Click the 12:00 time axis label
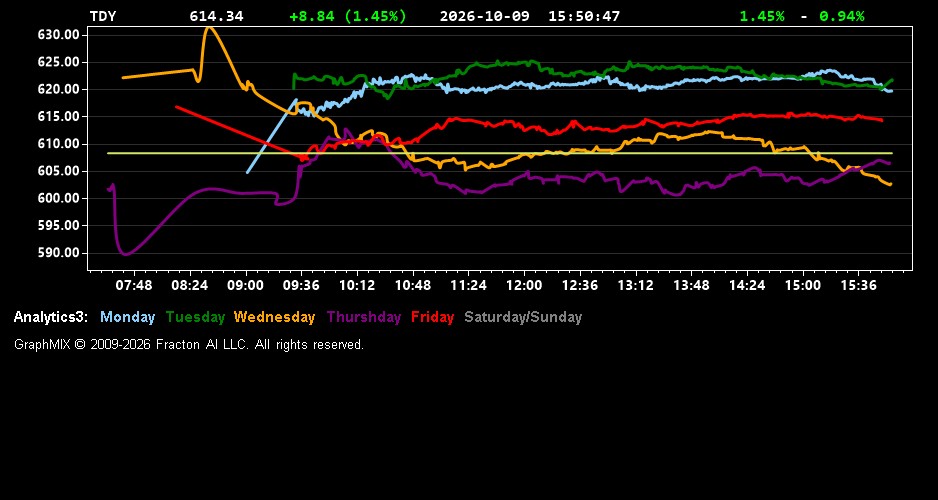 (x=524, y=285)
